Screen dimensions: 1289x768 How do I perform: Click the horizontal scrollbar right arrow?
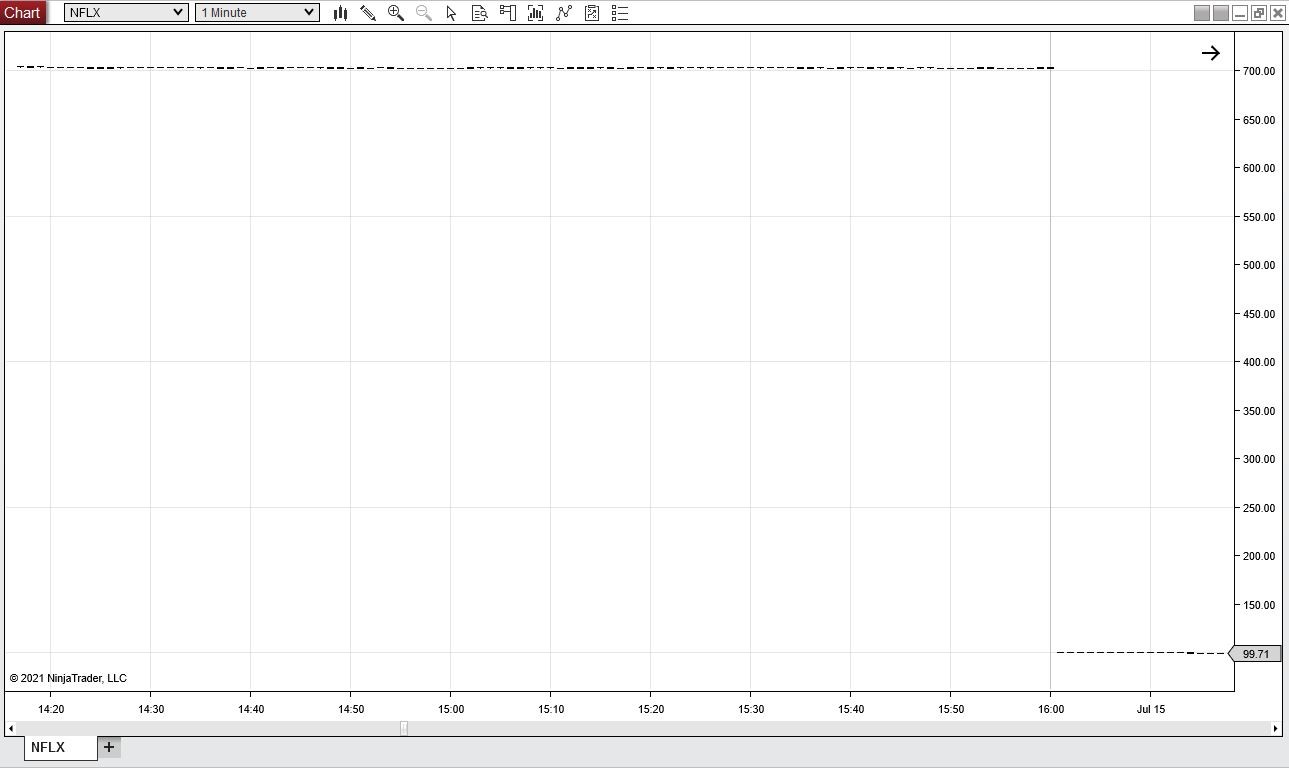pyautogui.click(x=1276, y=728)
